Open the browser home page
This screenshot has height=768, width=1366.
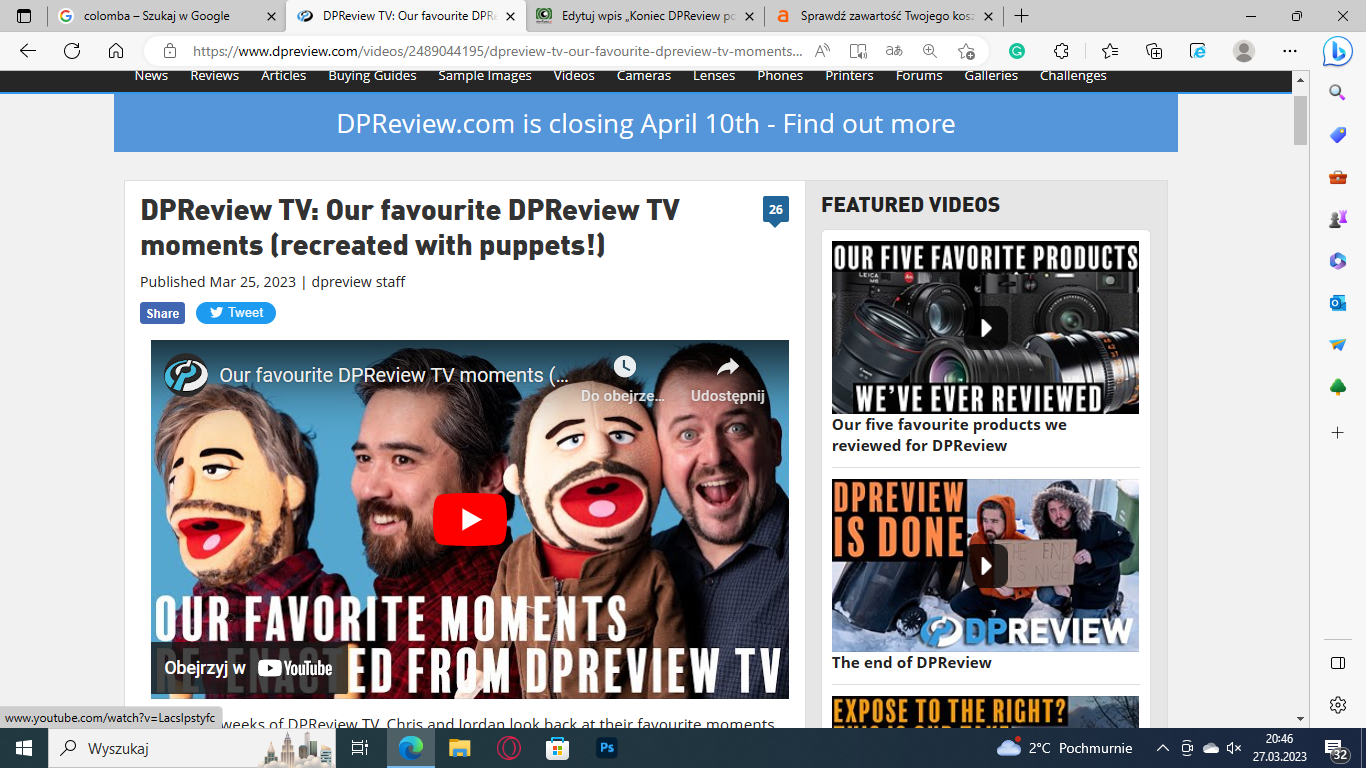pos(116,51)
